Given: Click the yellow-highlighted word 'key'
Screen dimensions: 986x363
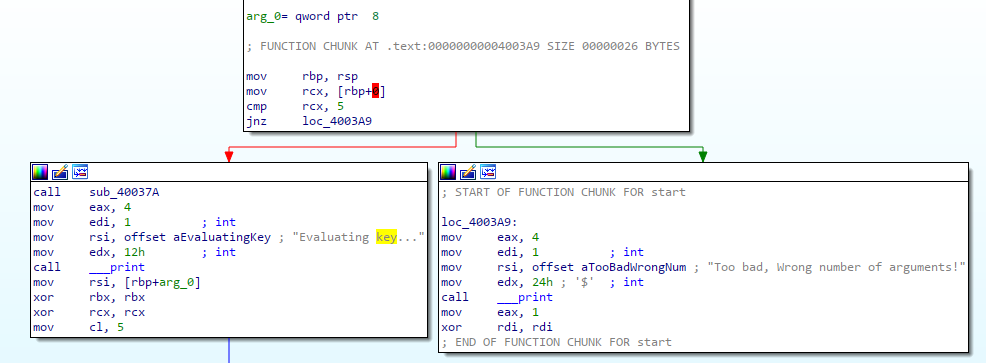Looking at the screenshot, I should point(387,237).
